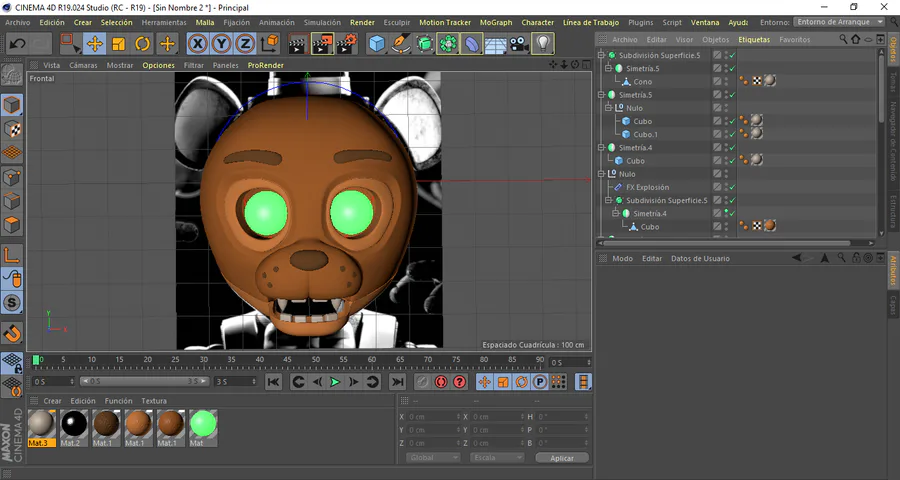Add a Floor environment object
The width and height of the screenshot is (900, 480).
(x=495, y=44)
